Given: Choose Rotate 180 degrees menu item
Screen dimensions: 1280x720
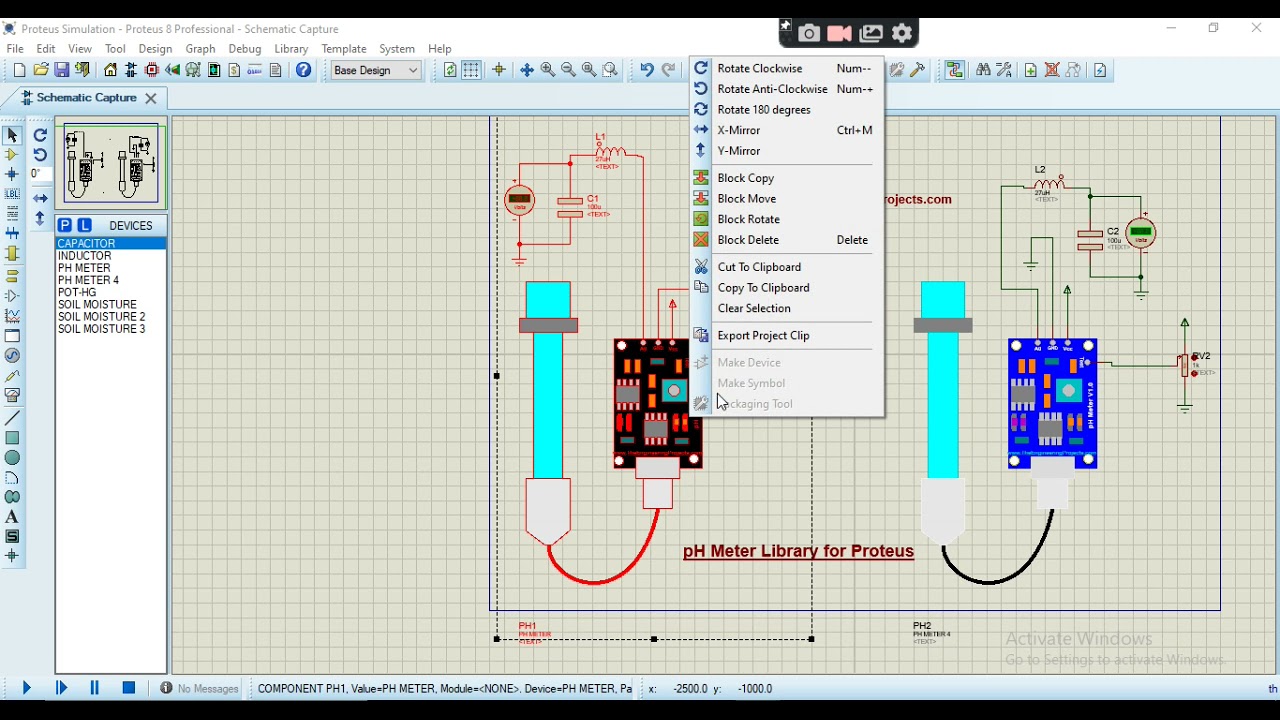Looking at the screenshot, I should point(787,110).
